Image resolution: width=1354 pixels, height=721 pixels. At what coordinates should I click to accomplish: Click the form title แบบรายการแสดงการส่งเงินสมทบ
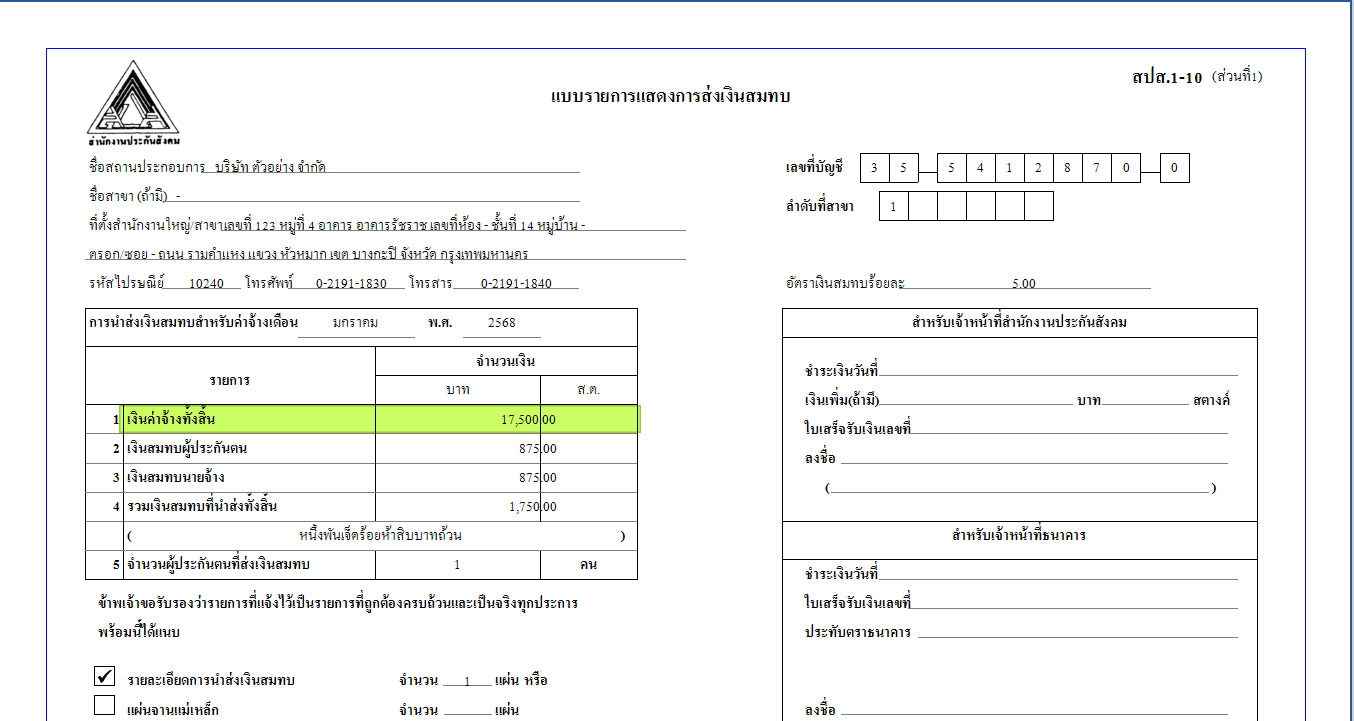pos(669,96)
